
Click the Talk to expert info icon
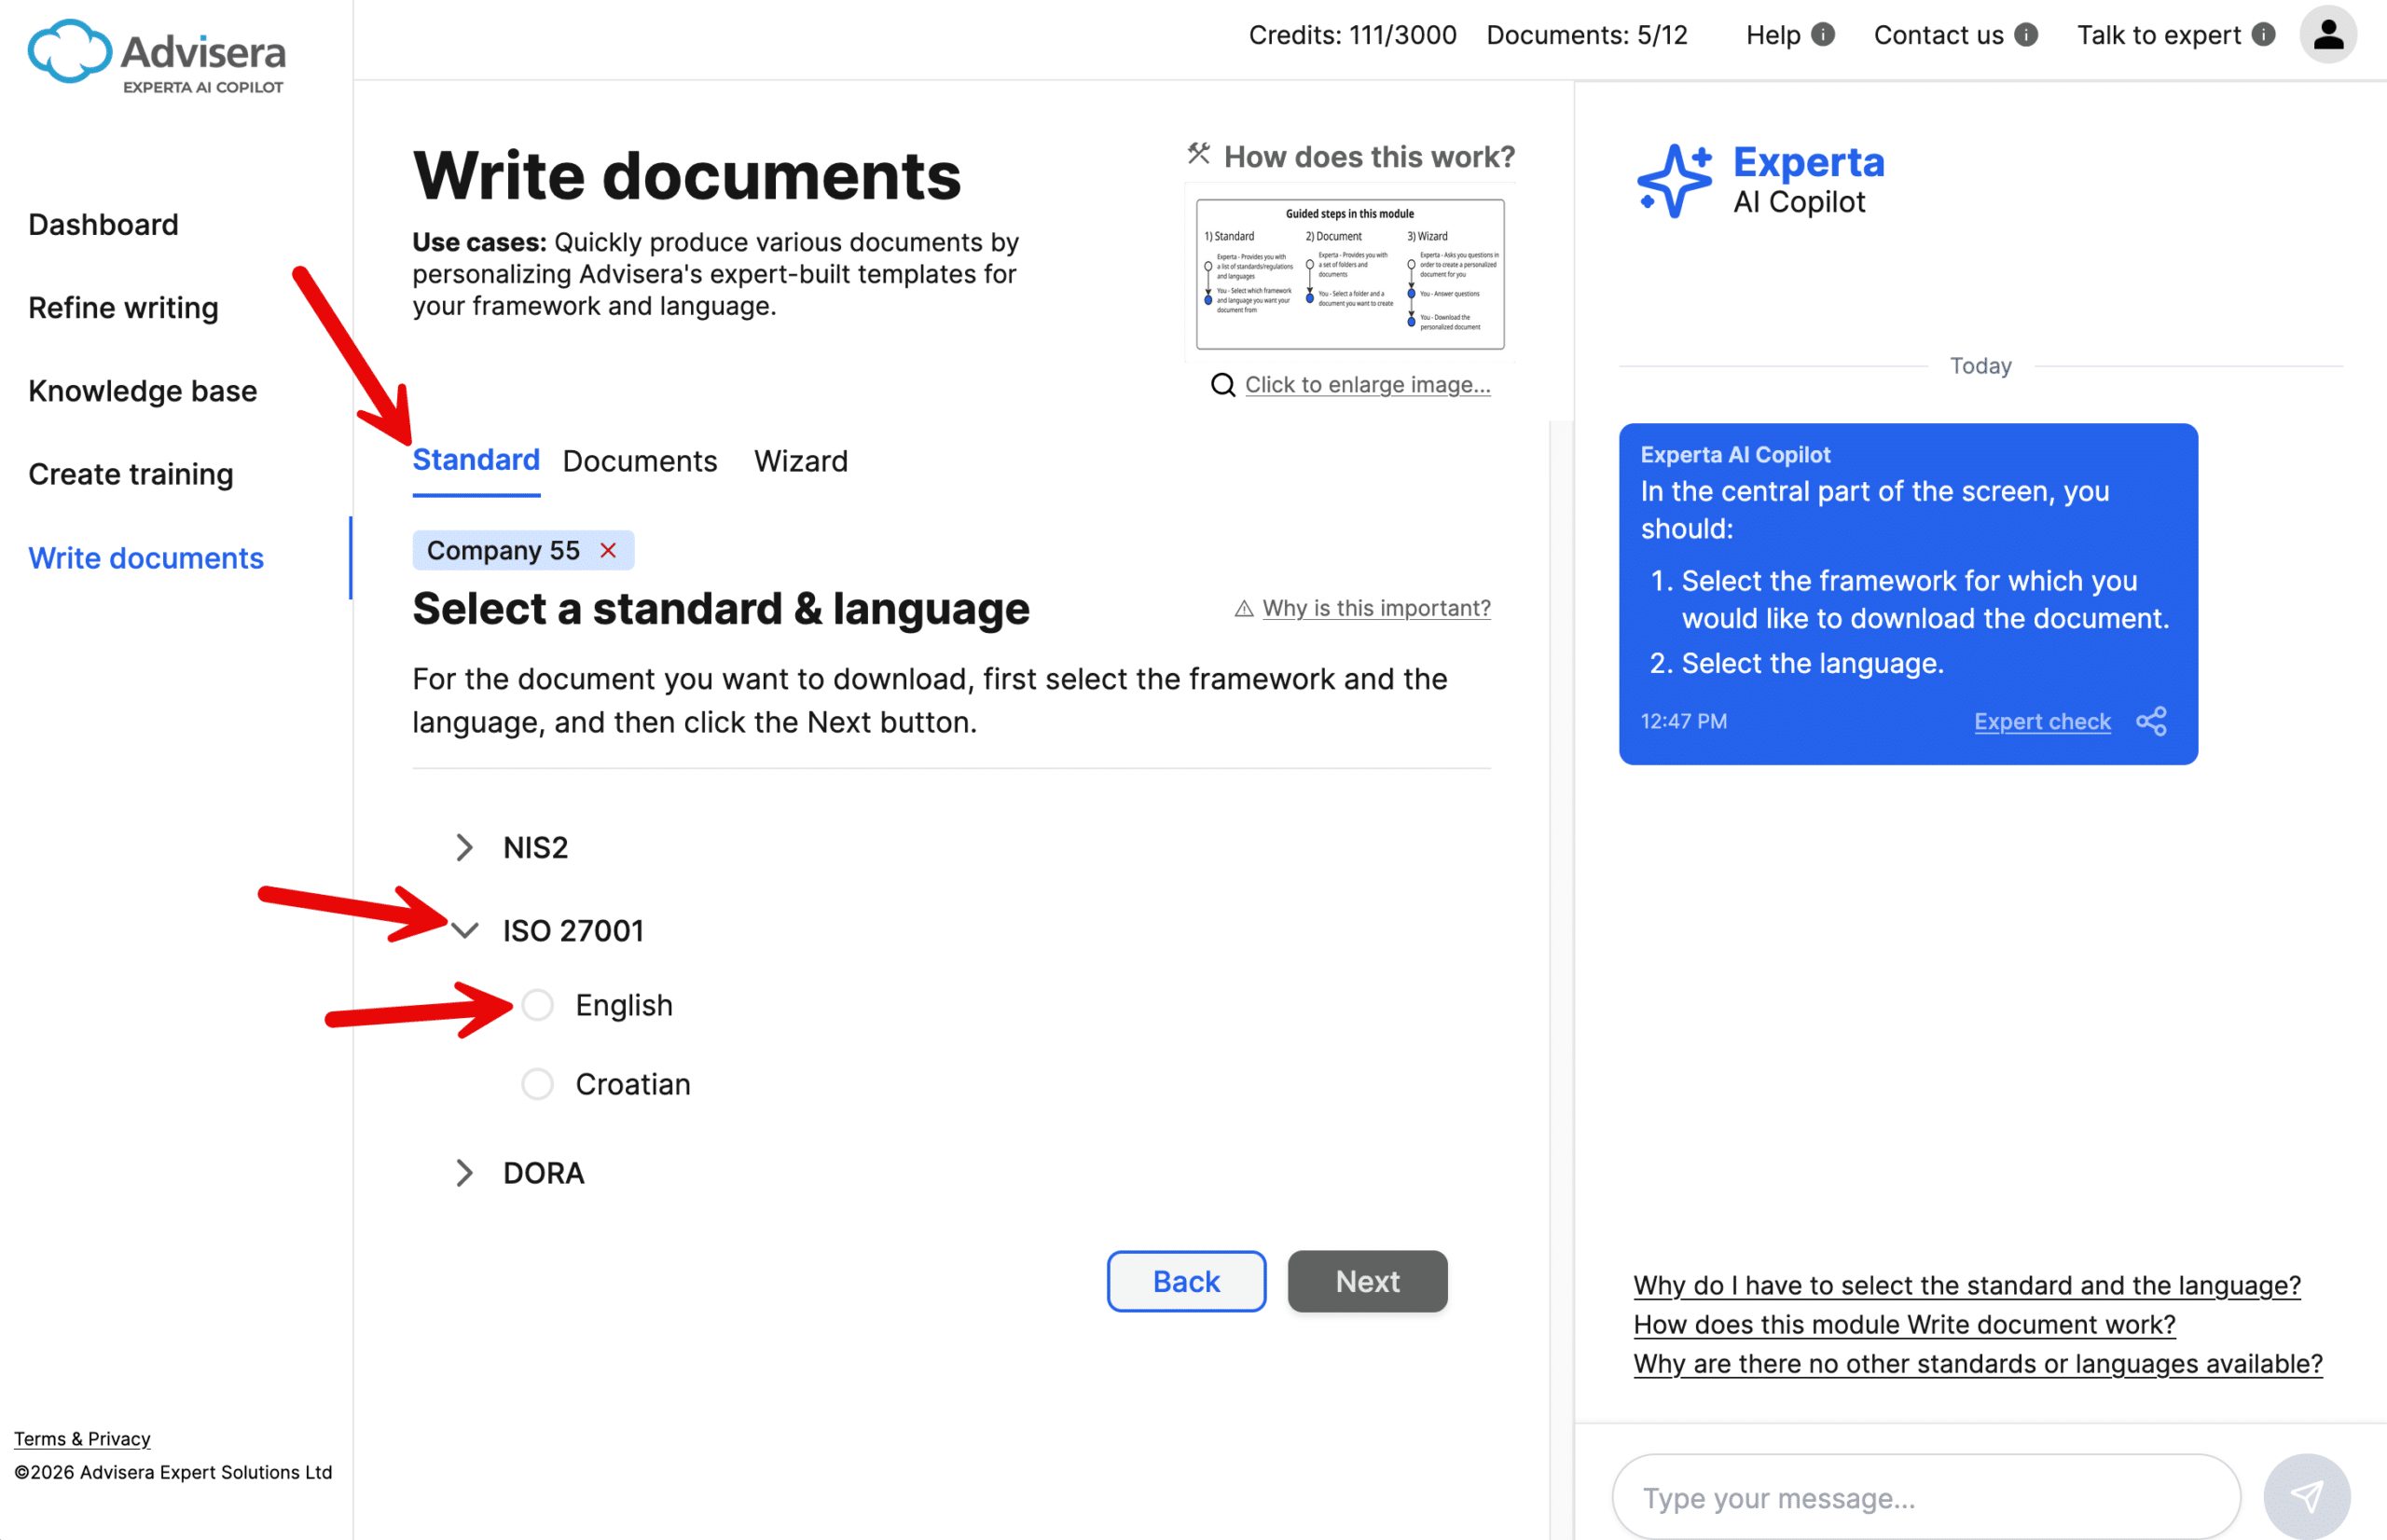(2263, 34)
